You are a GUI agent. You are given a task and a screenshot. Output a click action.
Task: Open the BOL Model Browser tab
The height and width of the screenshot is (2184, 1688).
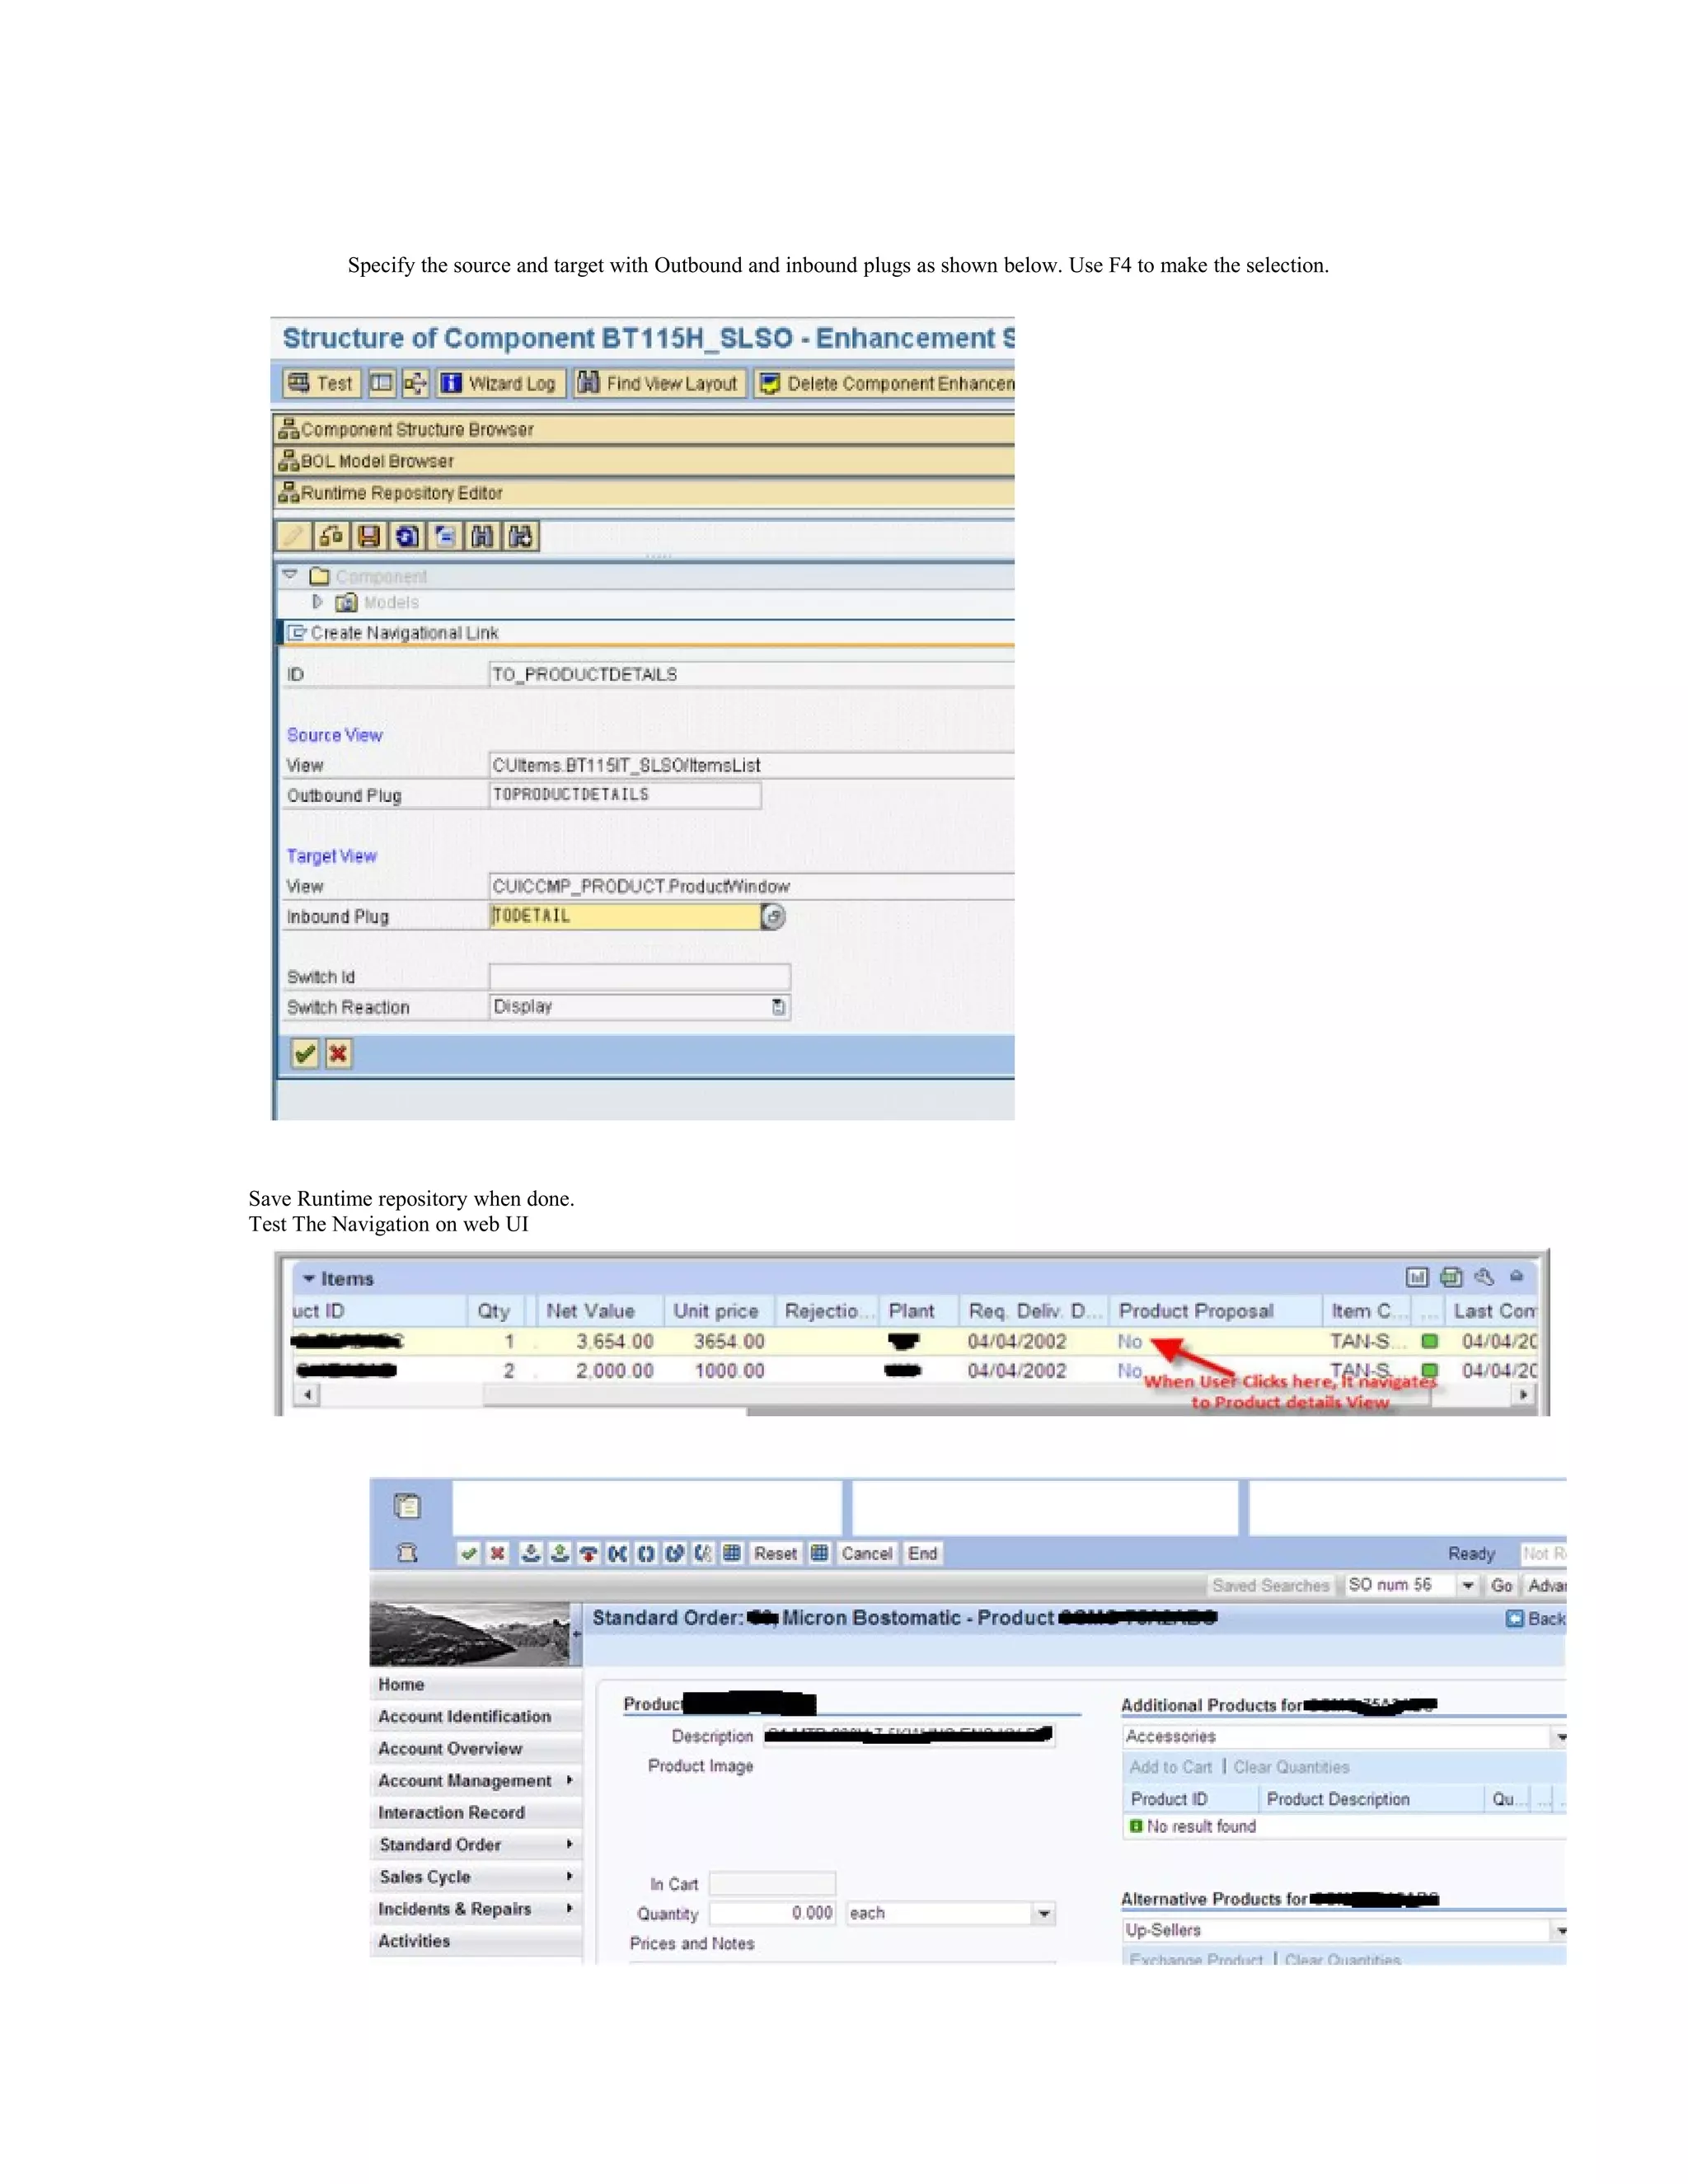643,461
